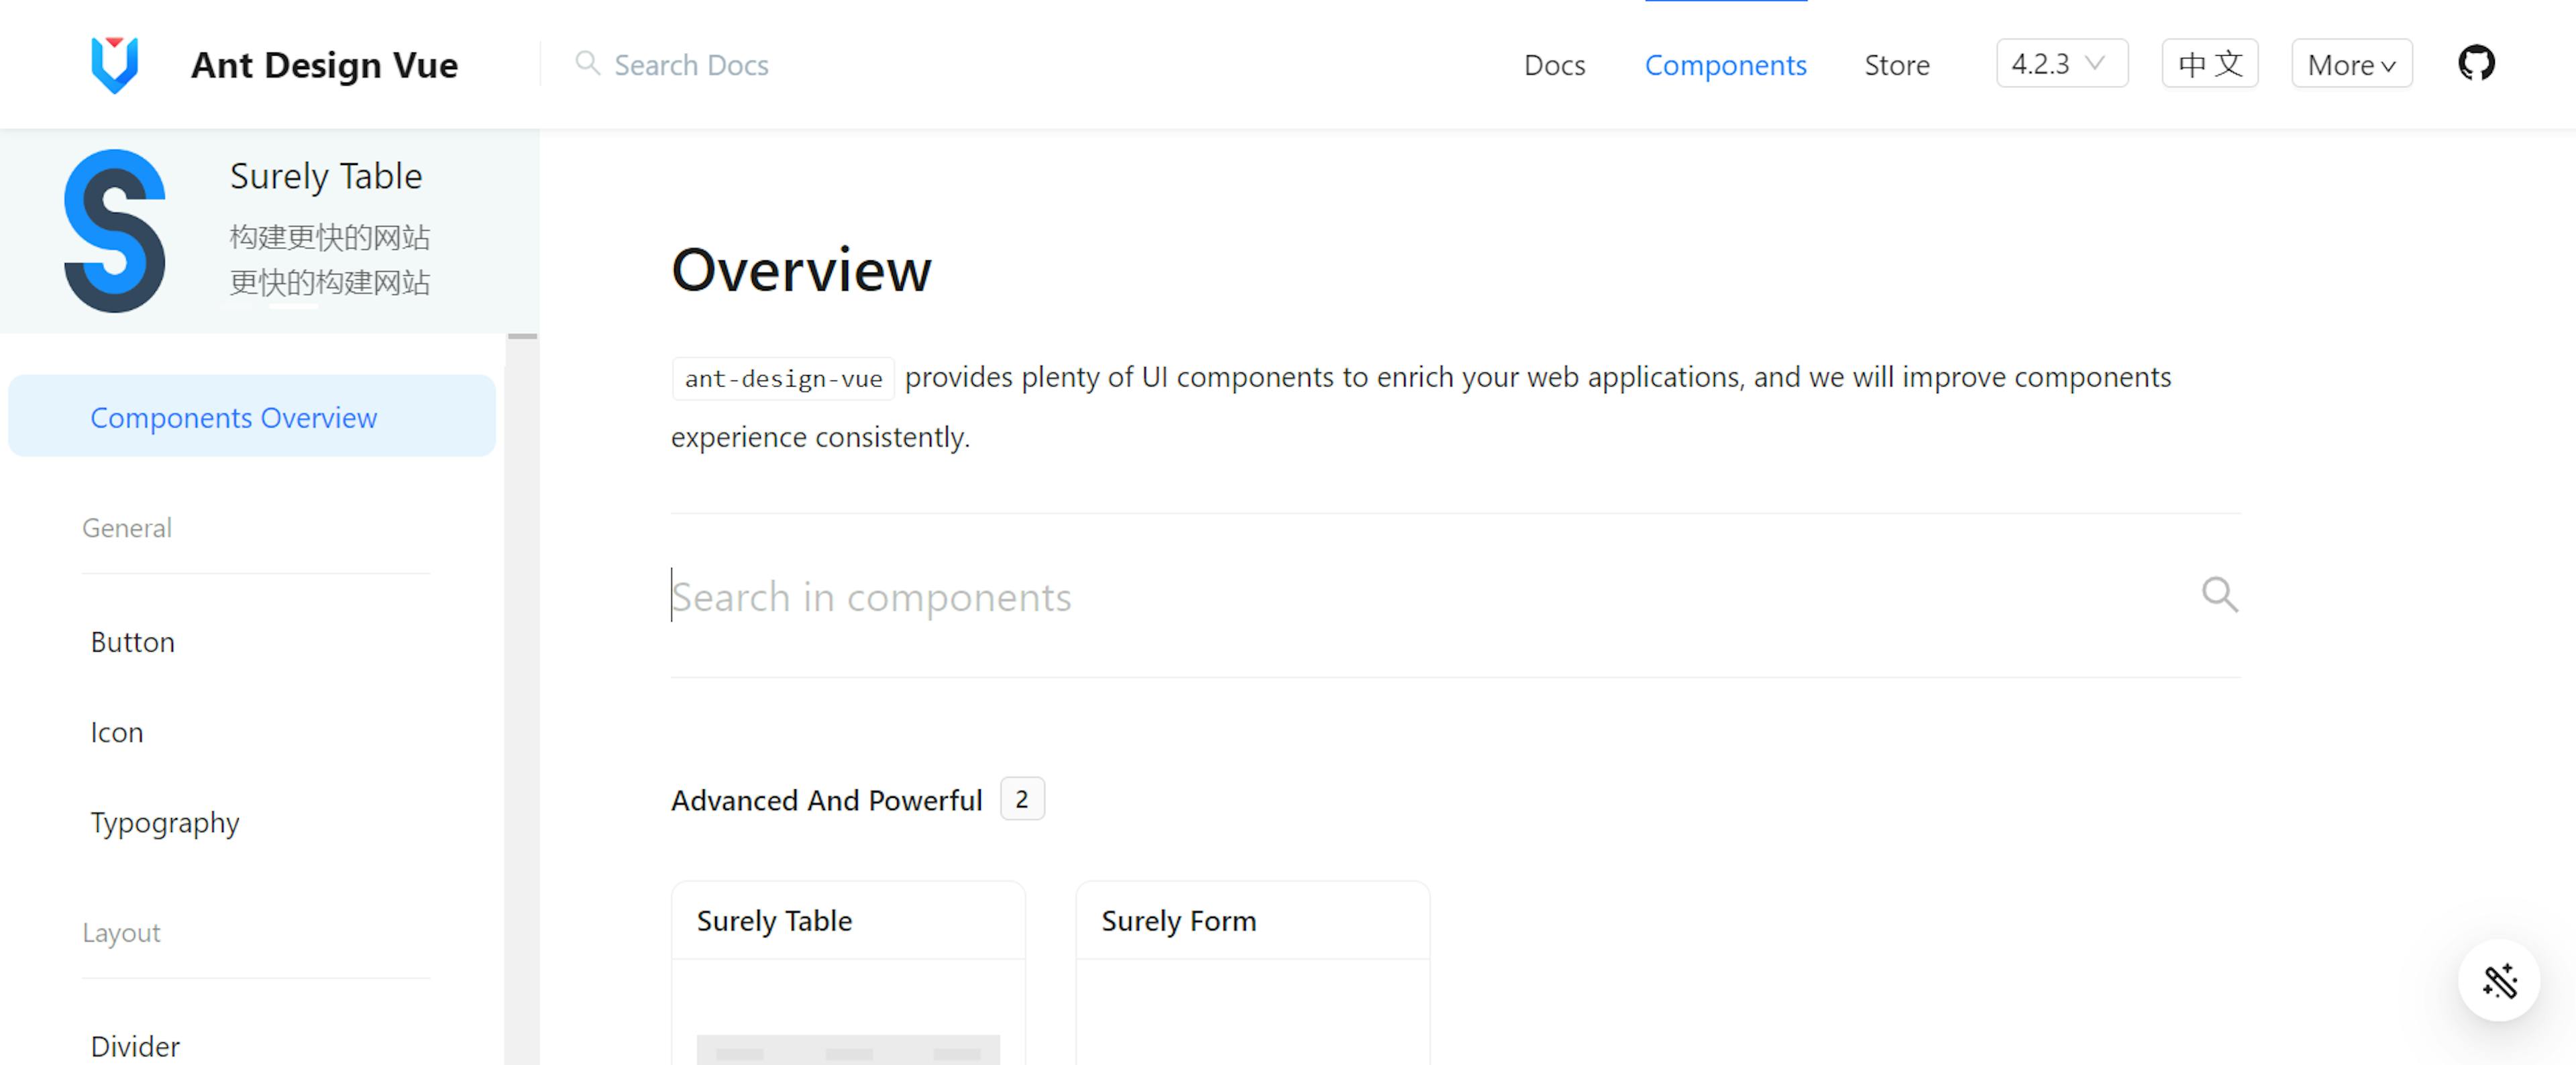Click the search magnifier icon in navbar

click(x=586, y=64)
